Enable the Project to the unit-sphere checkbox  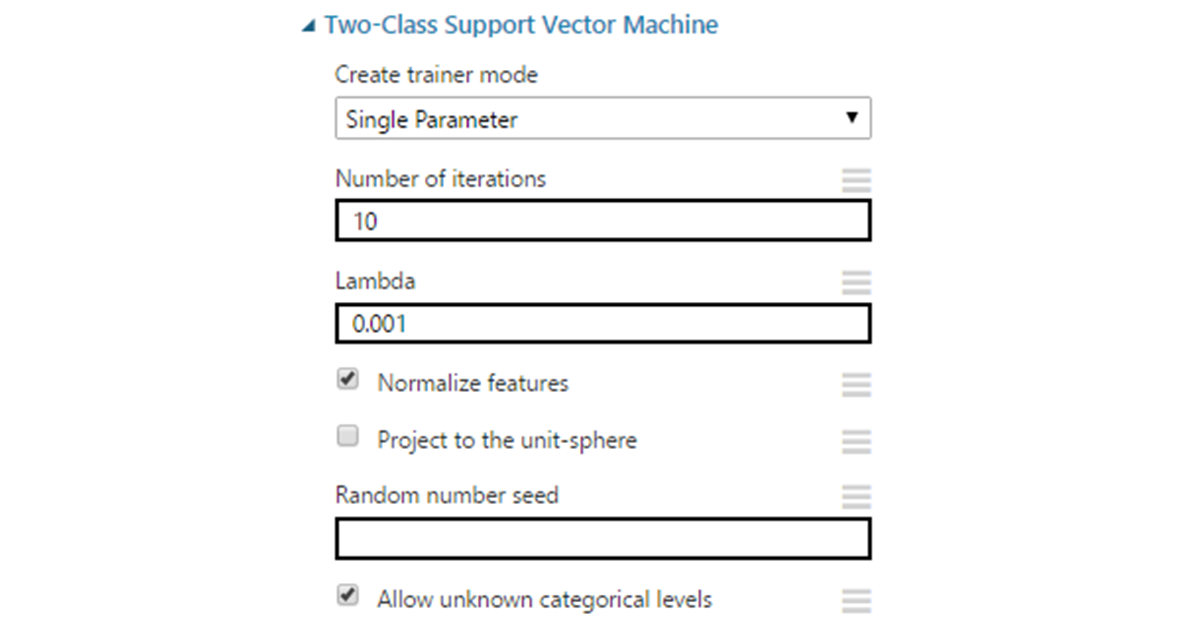(x=348, y=437)
